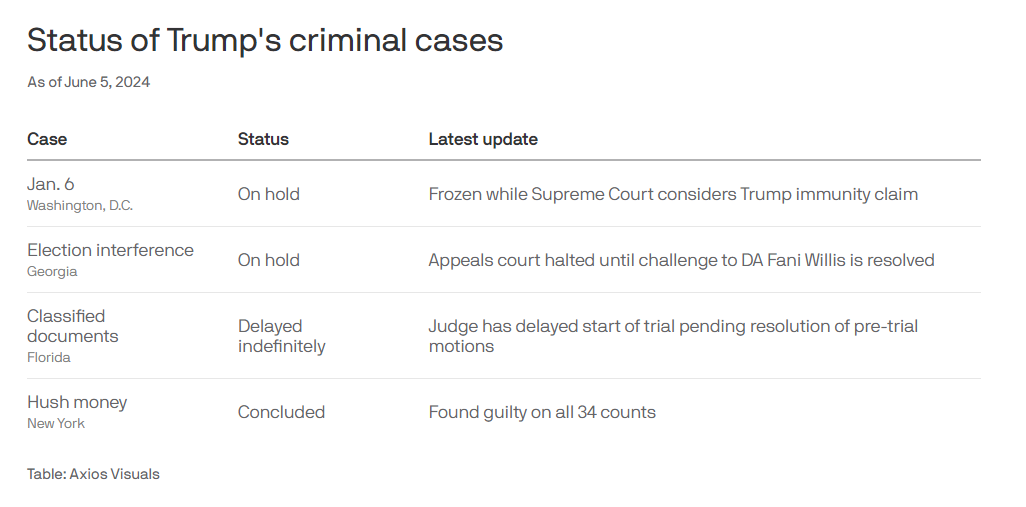Image resolution: width=1026 pixels, height=507 pixels.
Task: Click the 'Status of Trump's criminal cases' title
Action: (265, 41)
